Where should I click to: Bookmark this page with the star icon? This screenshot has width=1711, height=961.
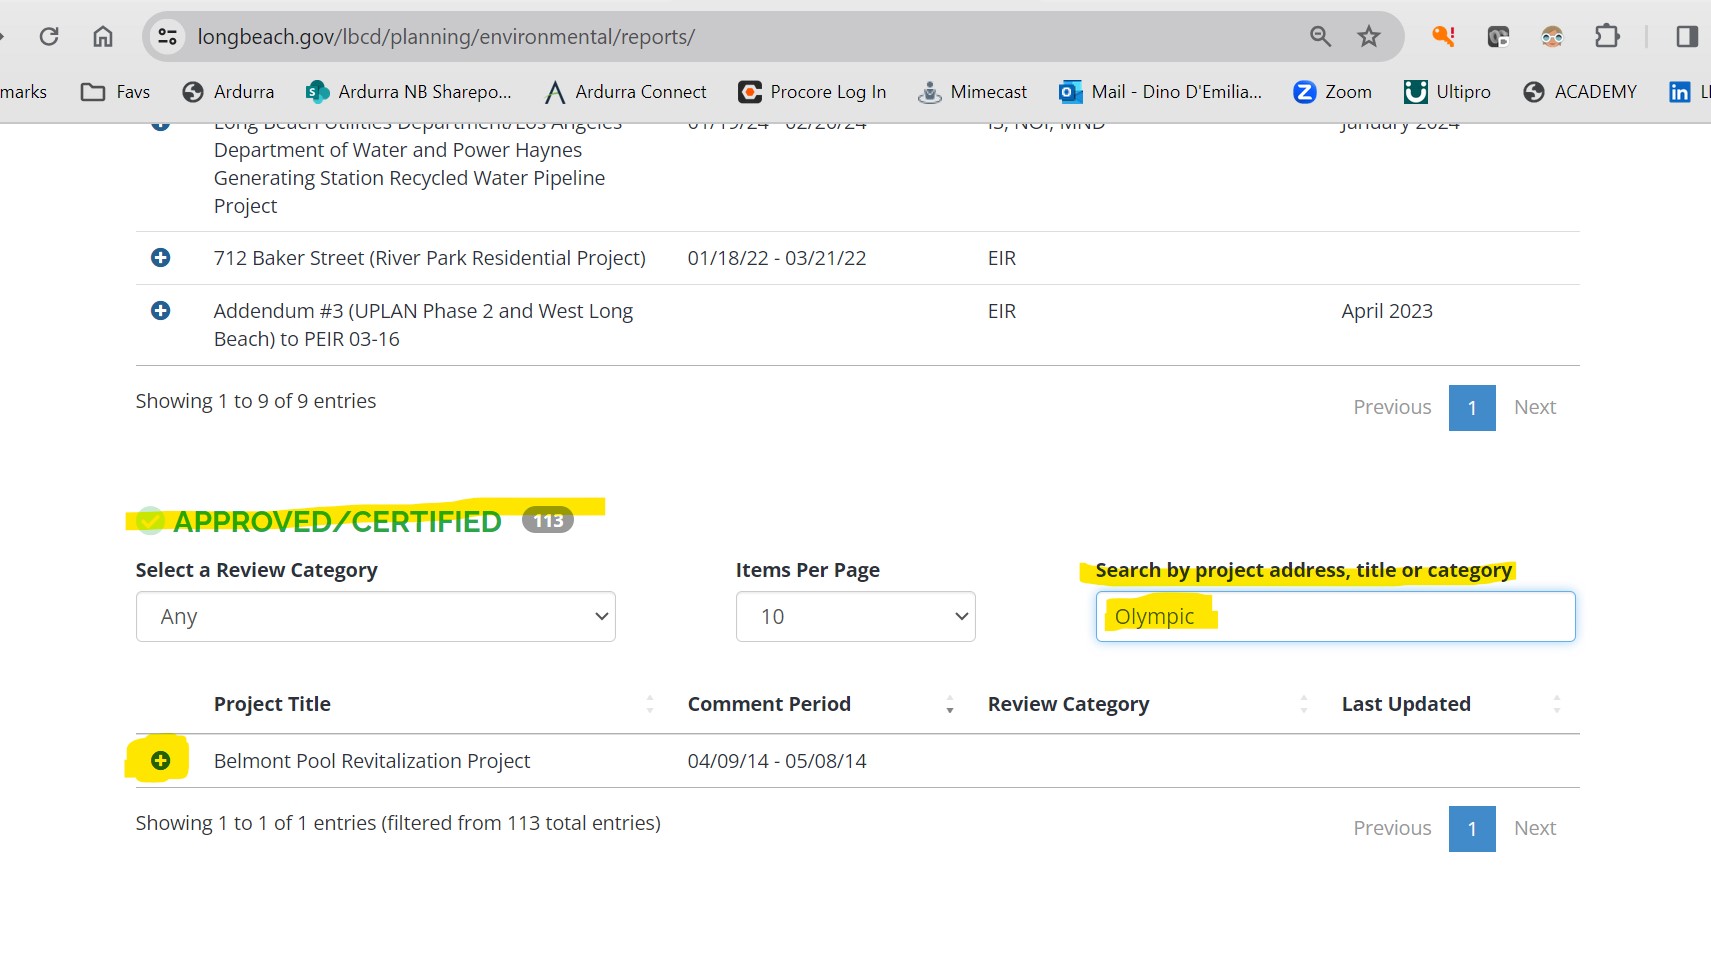pos(1368,37)
